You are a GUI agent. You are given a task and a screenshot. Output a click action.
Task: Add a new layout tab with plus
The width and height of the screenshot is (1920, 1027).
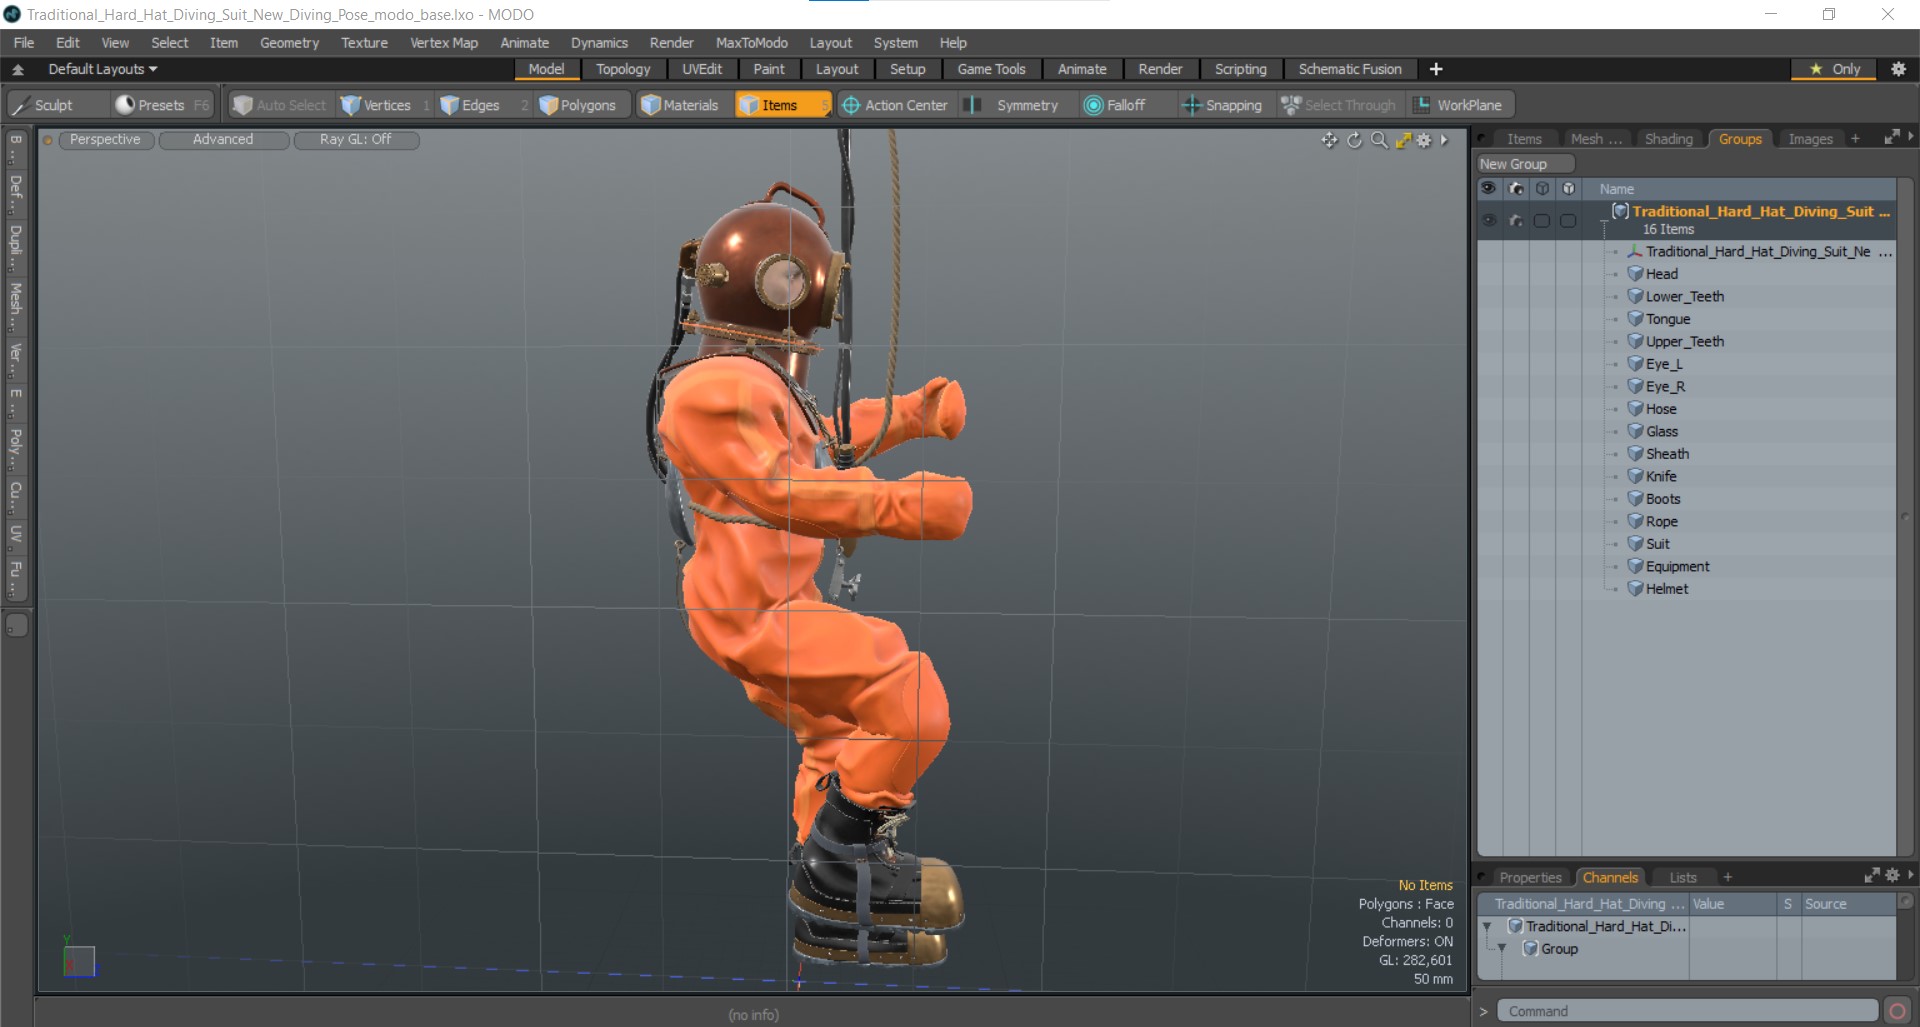pos(1436,69)
